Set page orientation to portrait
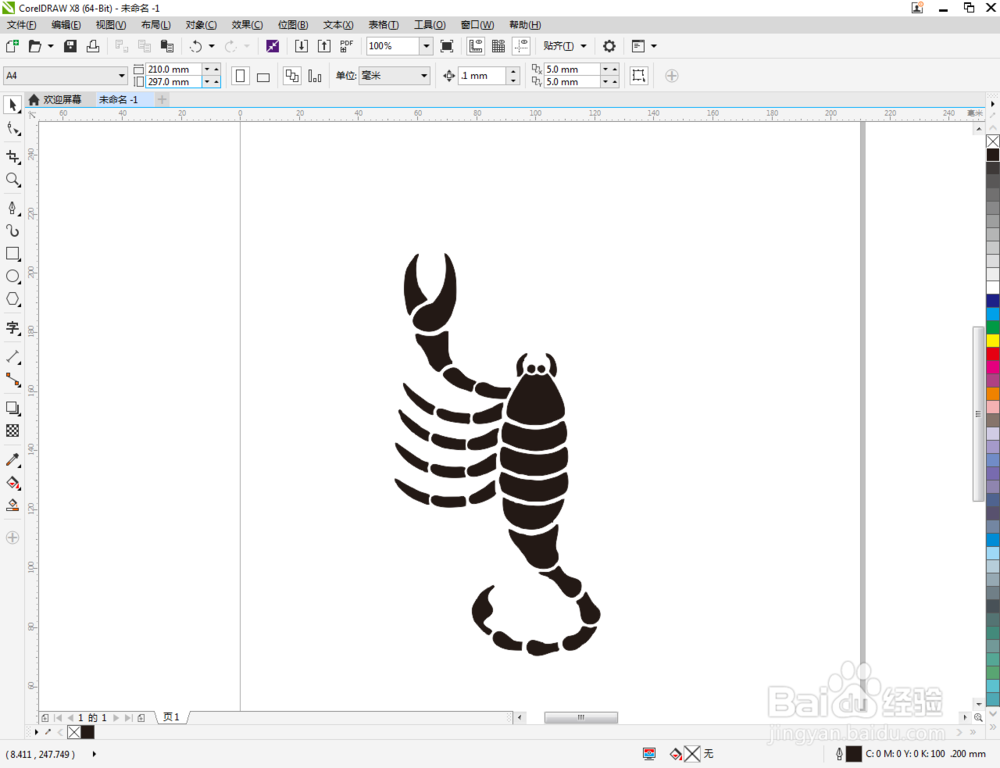1000x768 pixels. point(240,76)
